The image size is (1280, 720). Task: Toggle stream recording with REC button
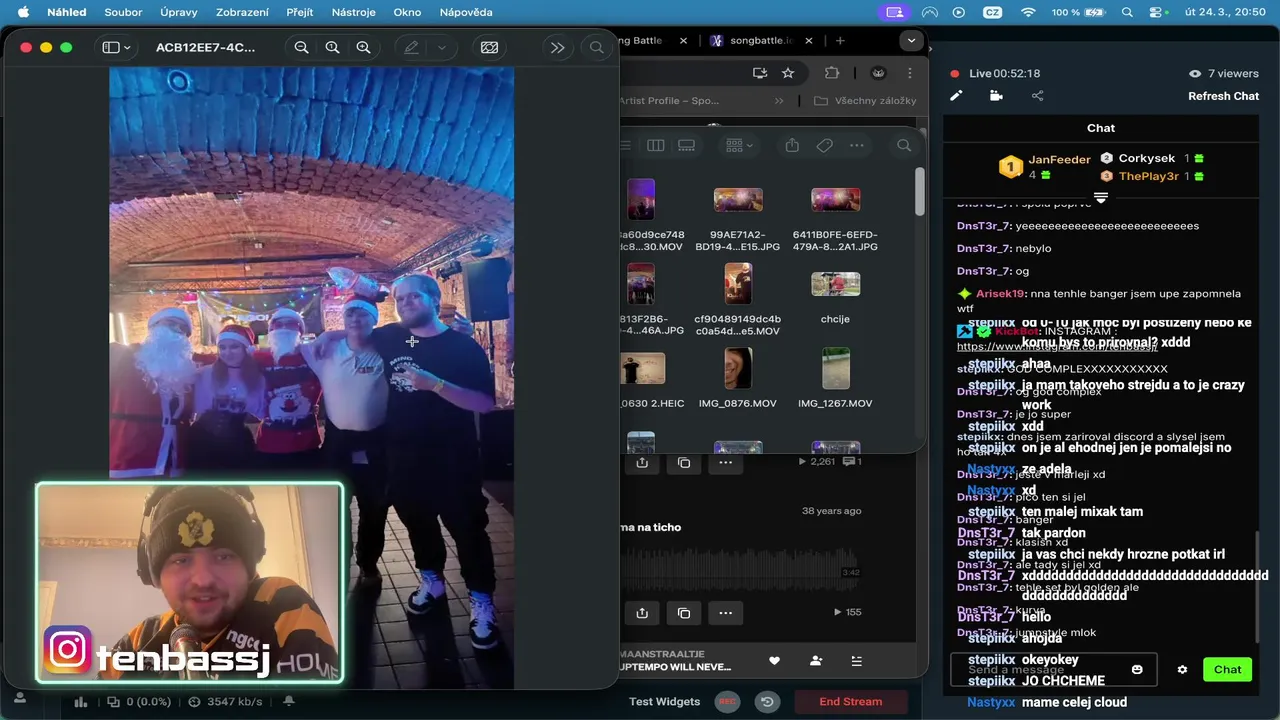pos(727,701)
